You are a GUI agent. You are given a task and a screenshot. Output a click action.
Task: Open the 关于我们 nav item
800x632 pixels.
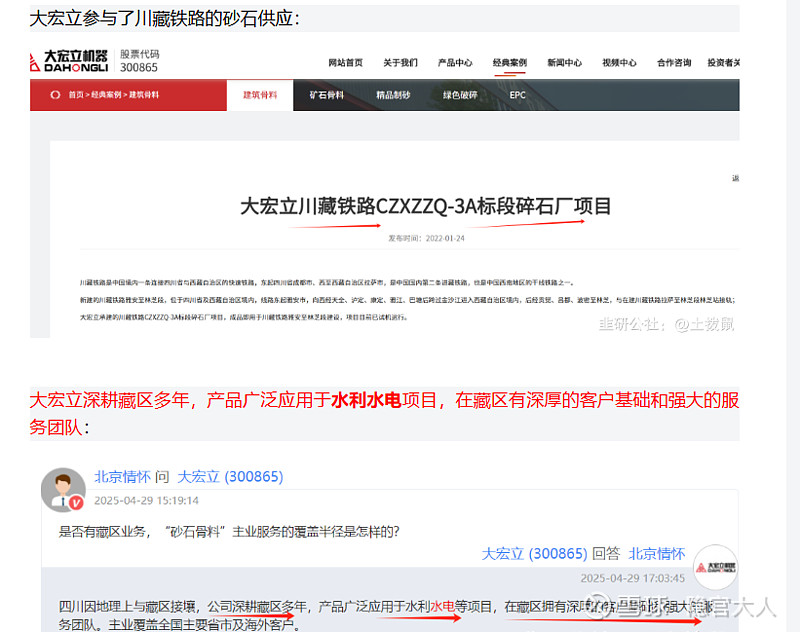click(401, 63)
